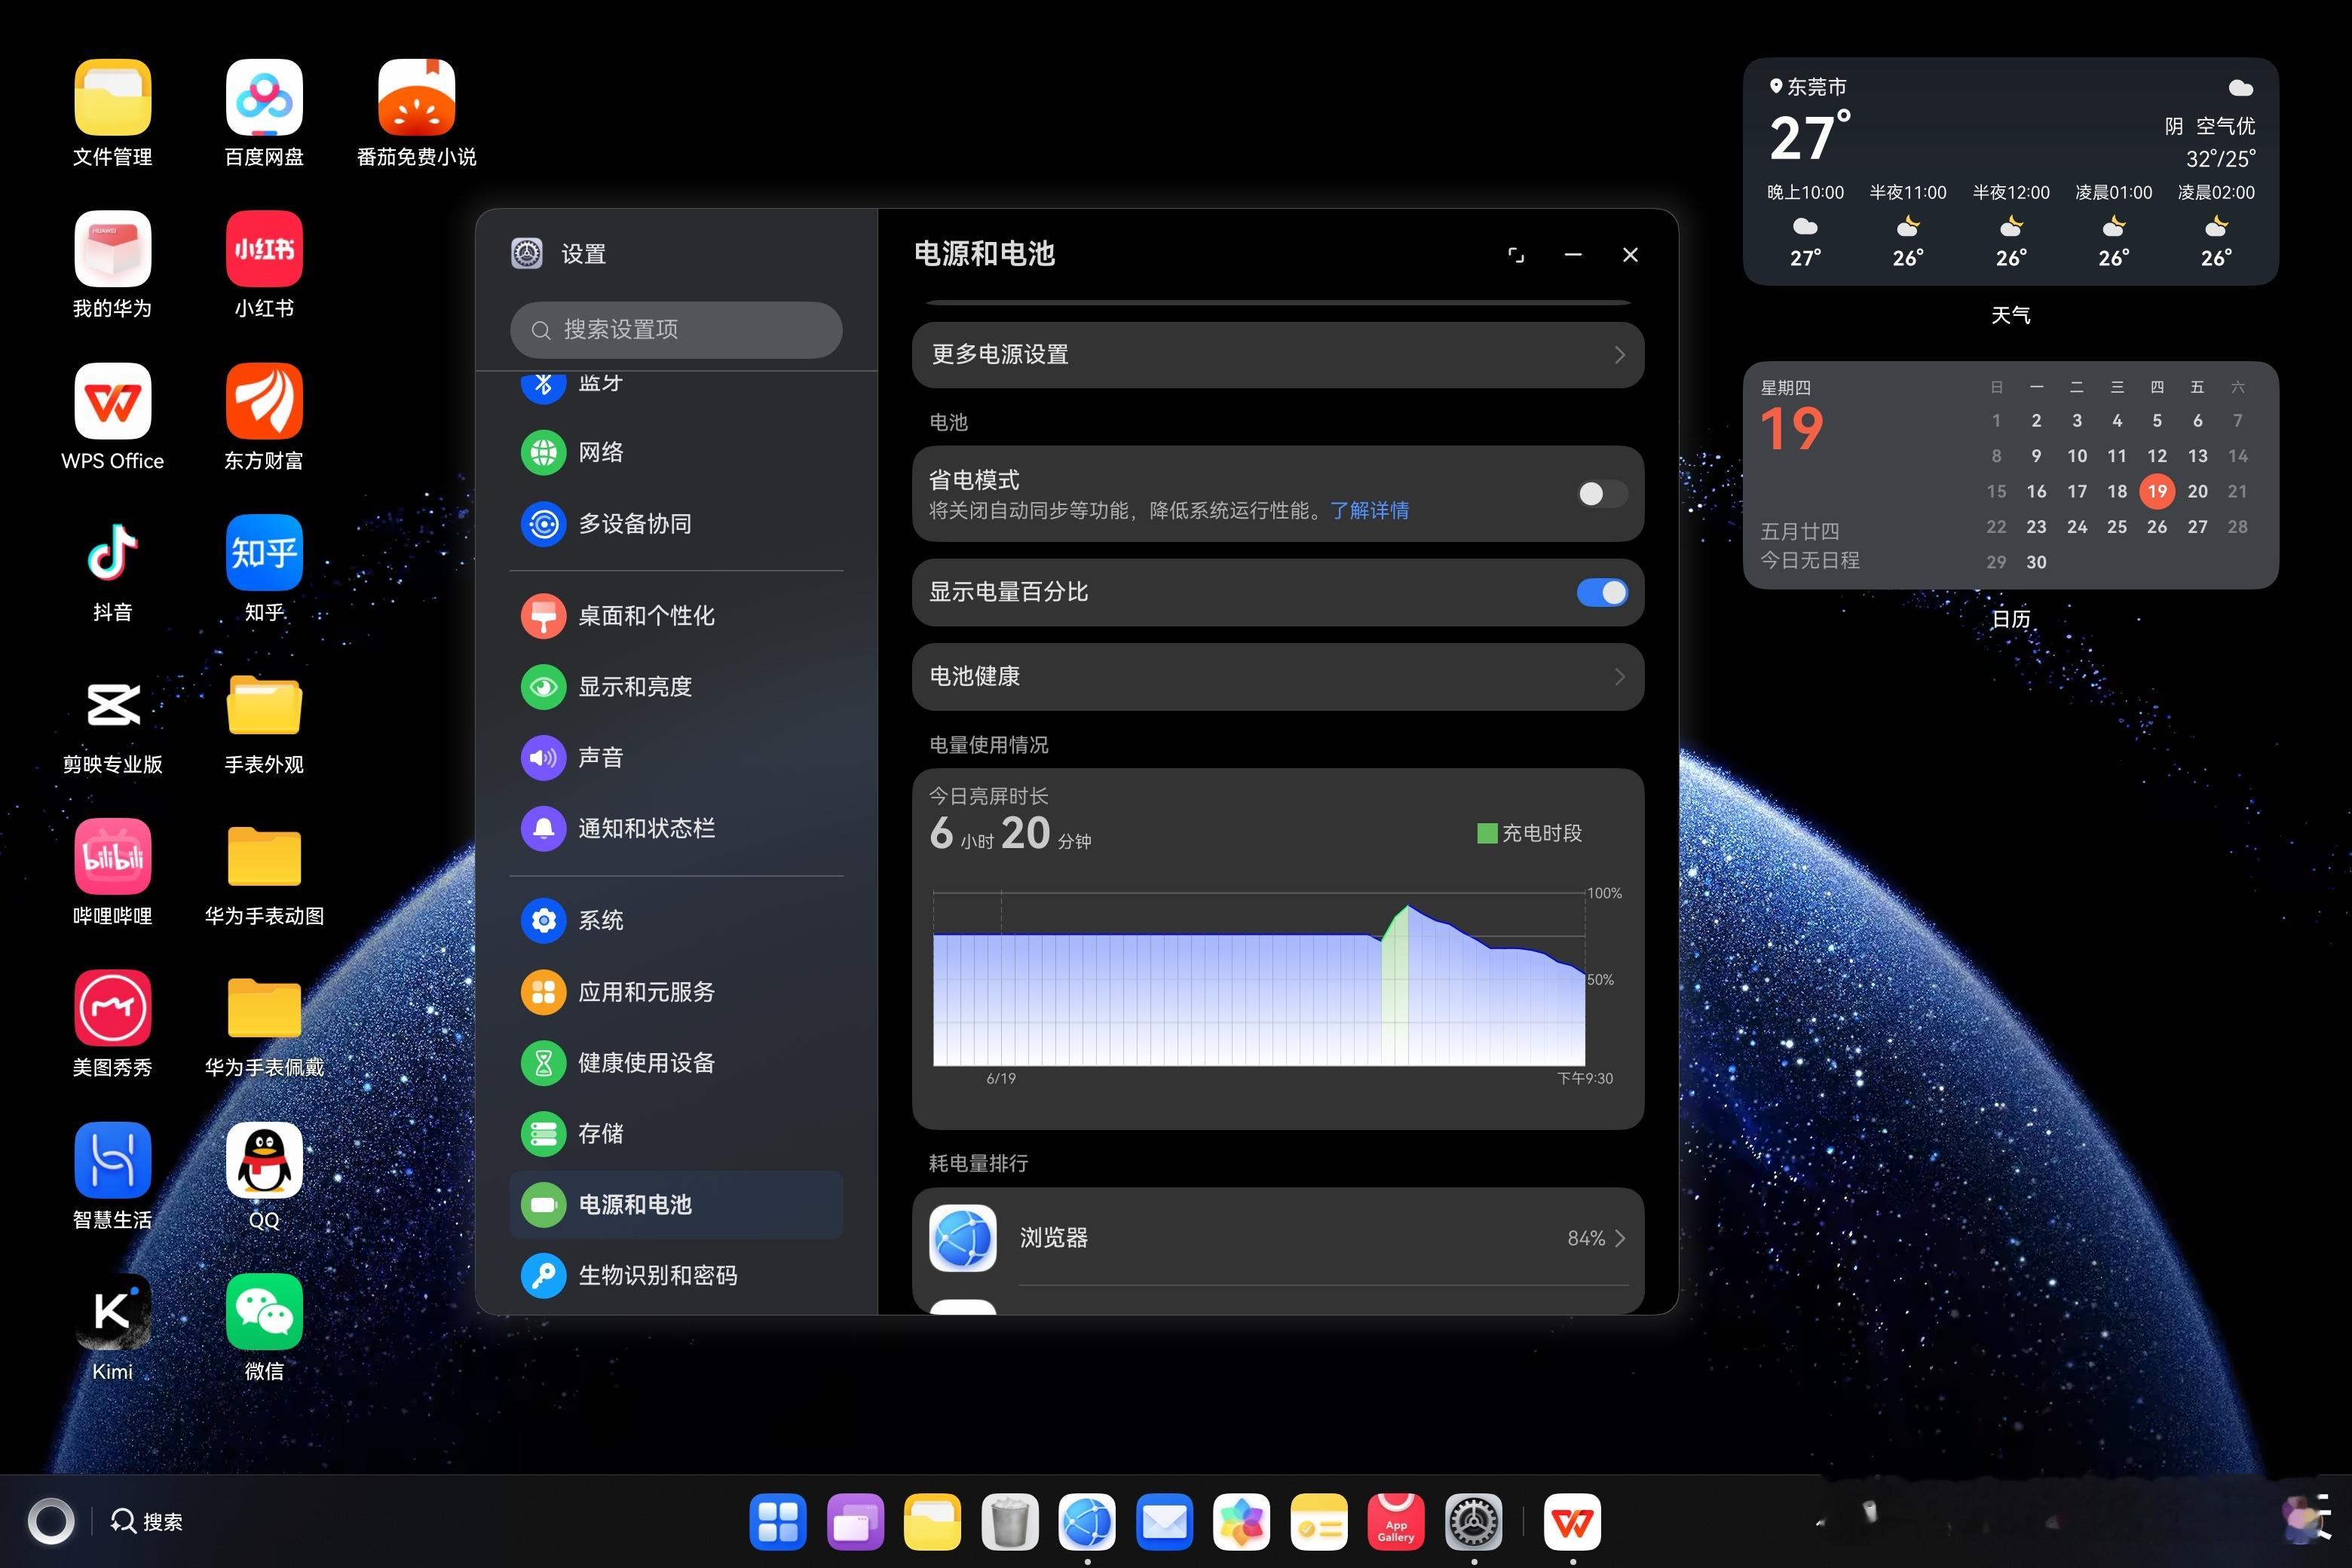
Task: Select 声音 in settings sidebar
Action: (676, 758)
